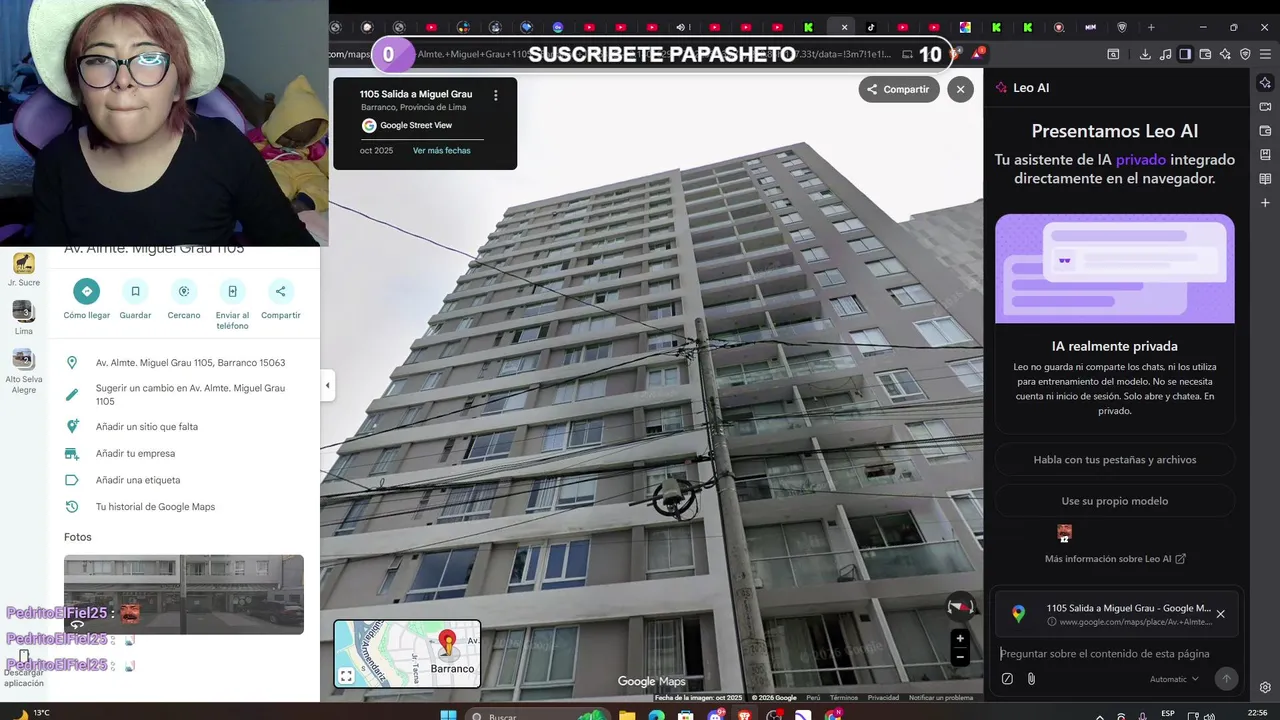Viewport: 1280px width, 720px height.
Task: Switch to the MM tab
Action: [x=1090, y=27]
